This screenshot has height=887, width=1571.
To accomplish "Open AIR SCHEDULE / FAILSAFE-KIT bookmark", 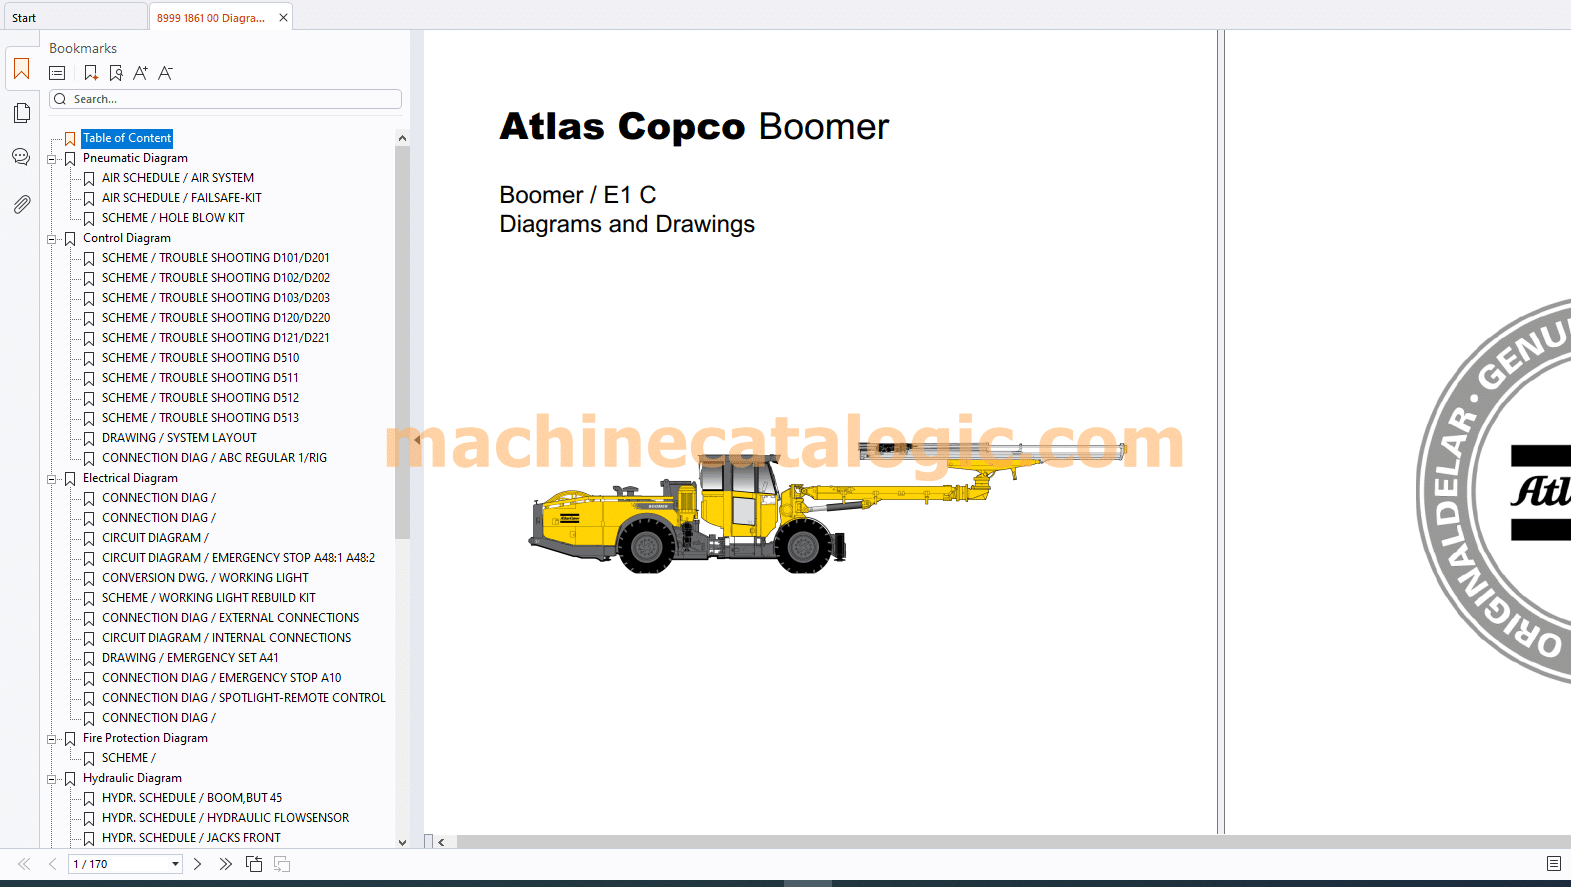I will point(182,198).
